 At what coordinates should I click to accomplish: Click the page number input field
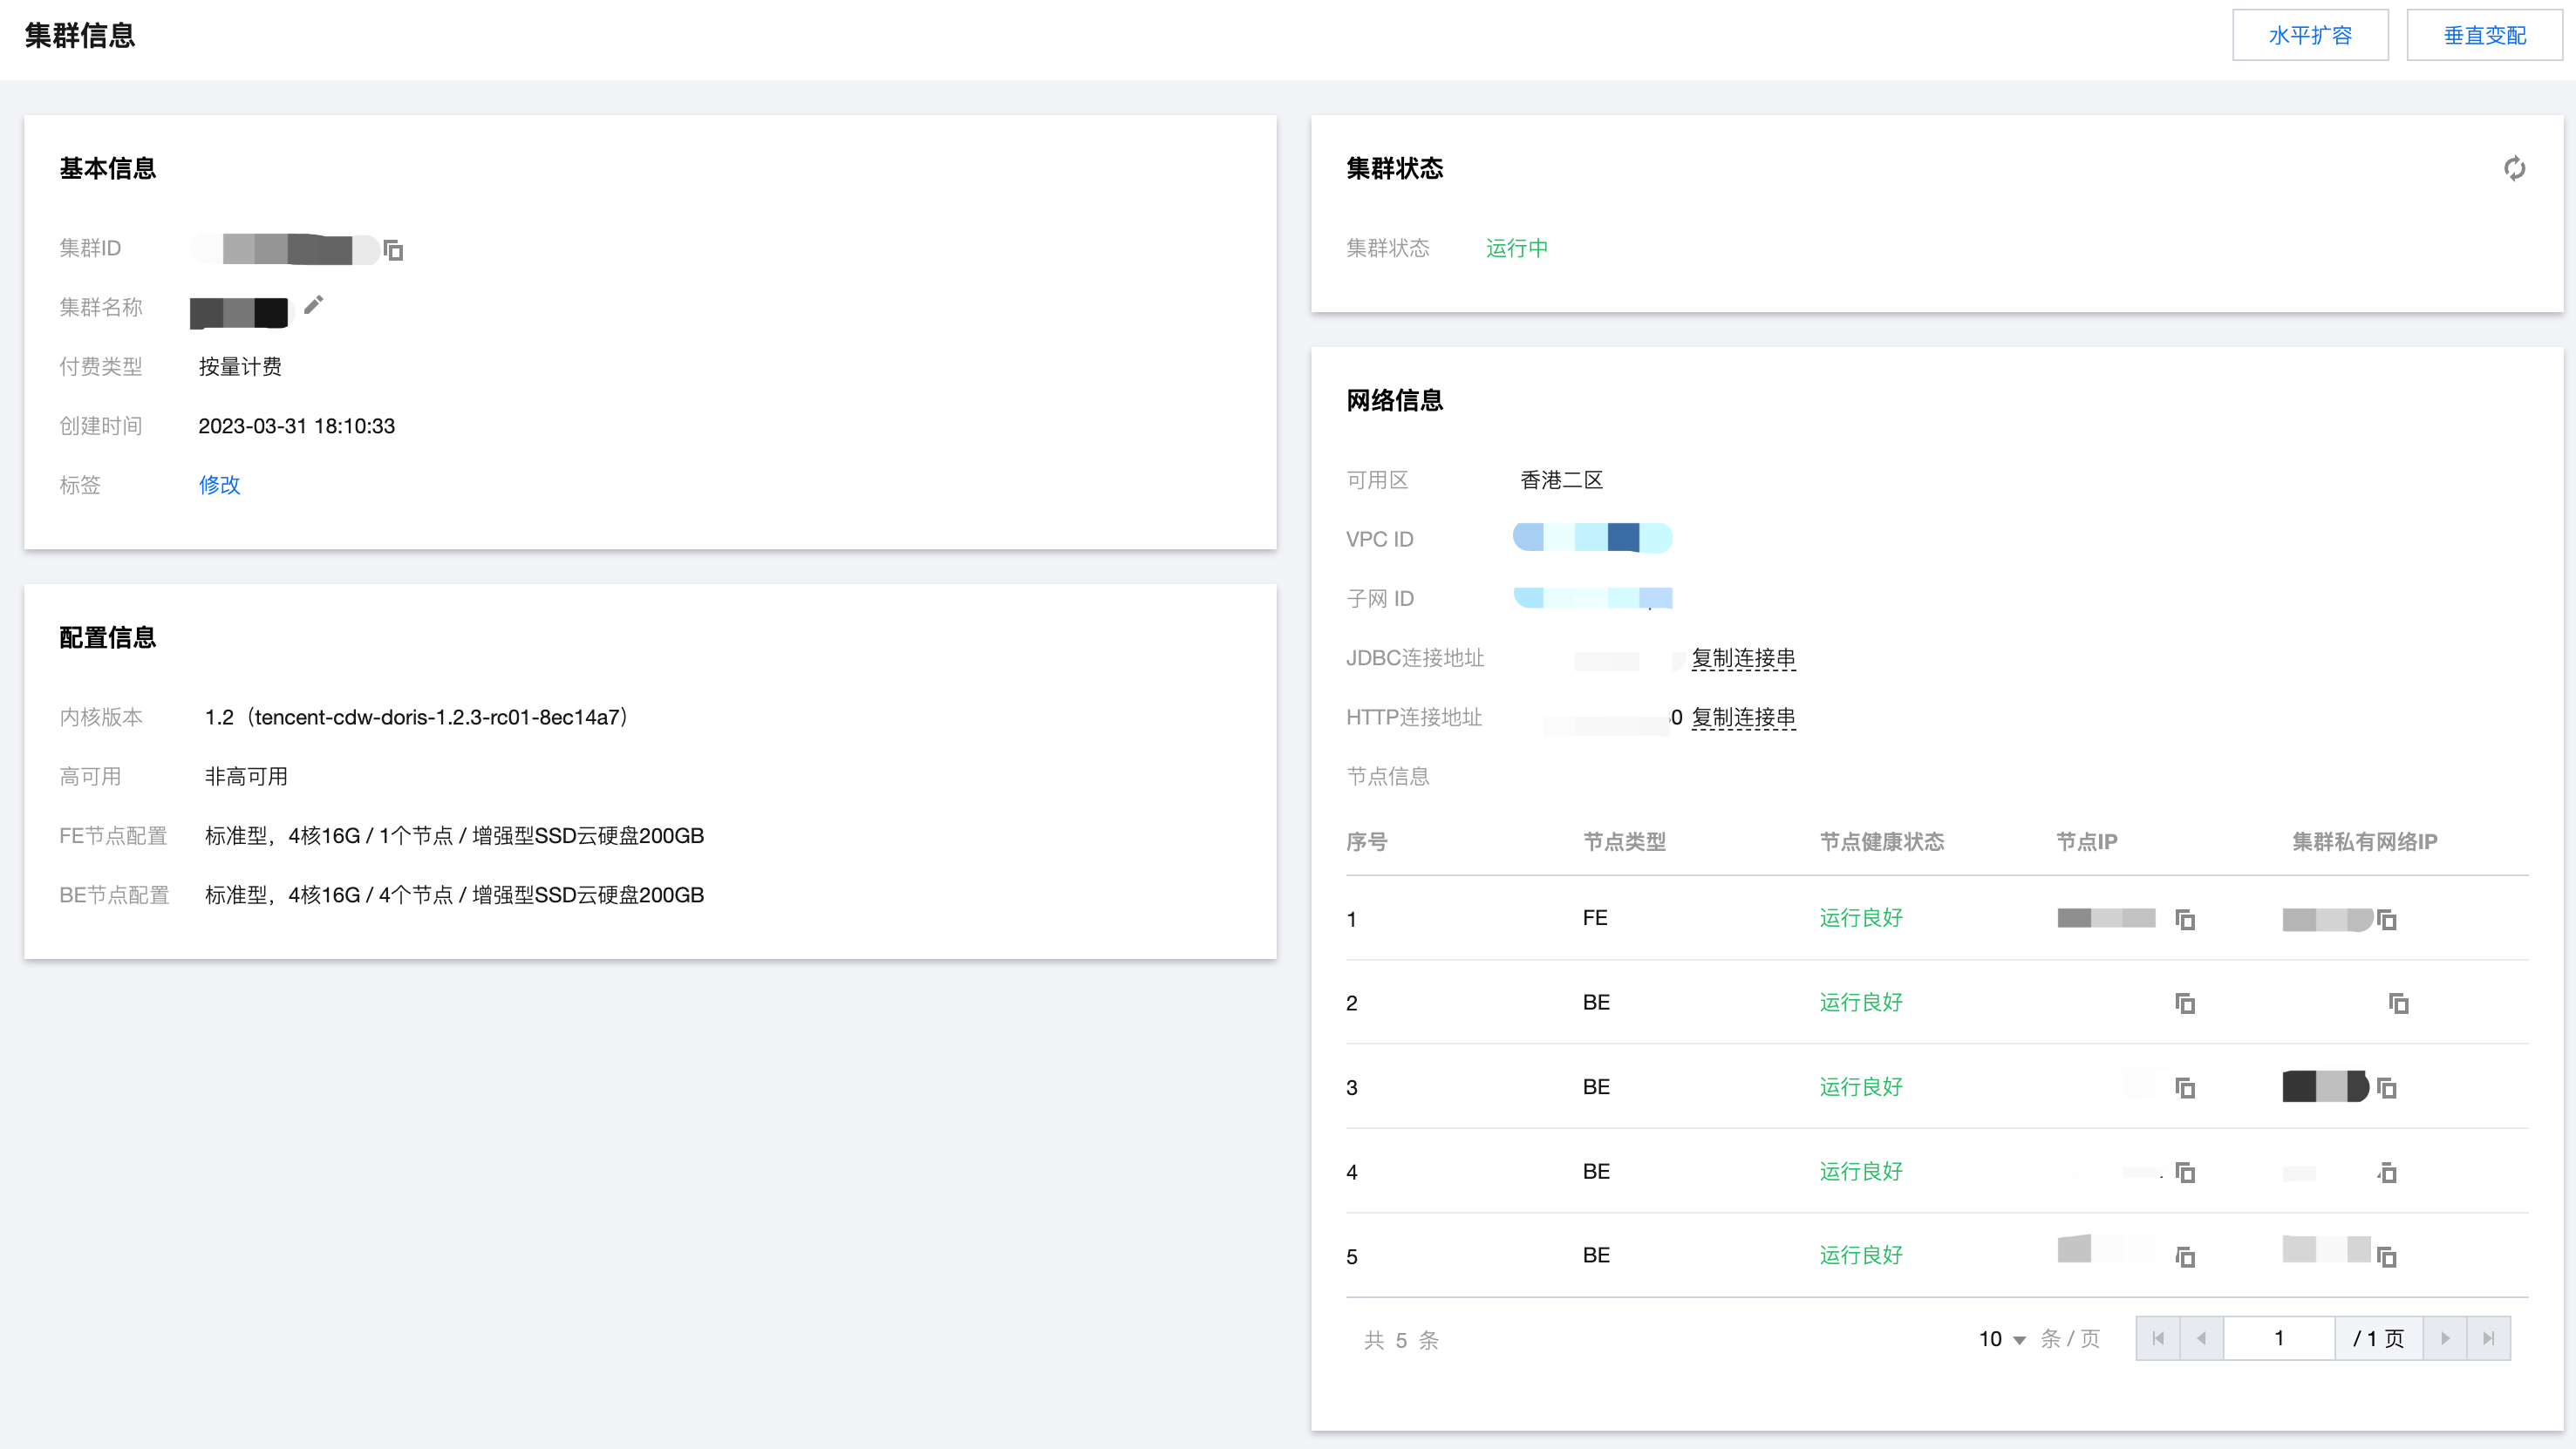pyautogui.click(x=2279, y=1338)
